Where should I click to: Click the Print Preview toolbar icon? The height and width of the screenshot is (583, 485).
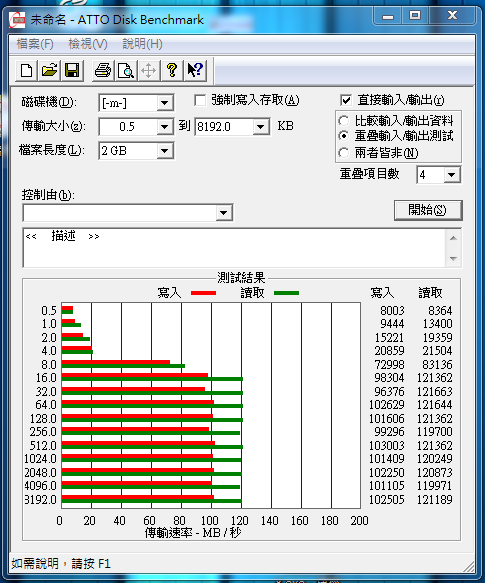(126, 70)
